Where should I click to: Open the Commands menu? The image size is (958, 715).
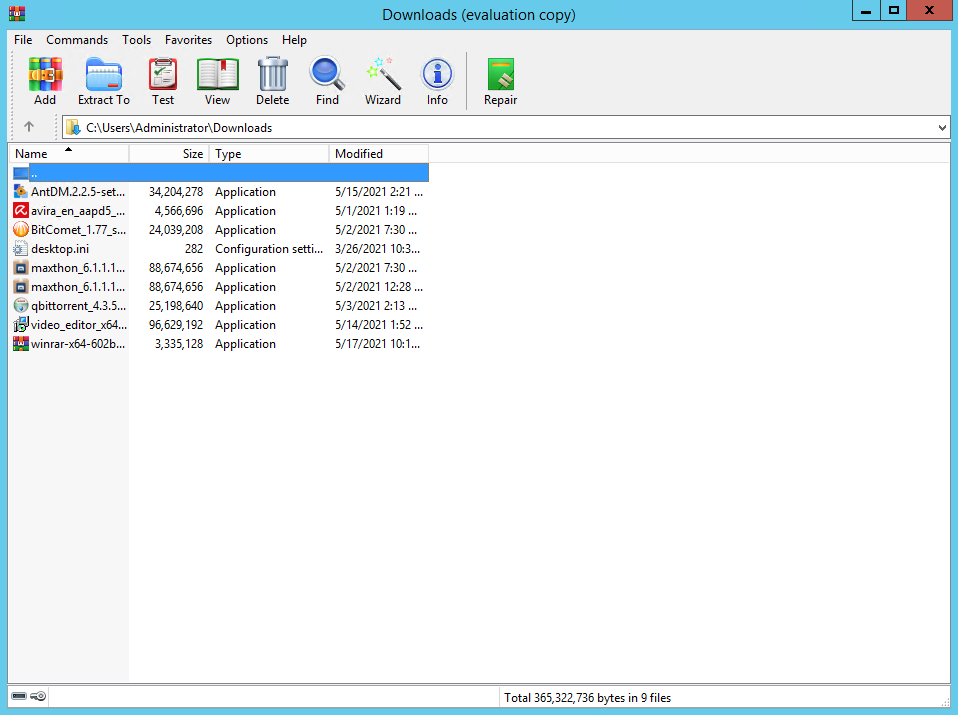pos(77,40)
